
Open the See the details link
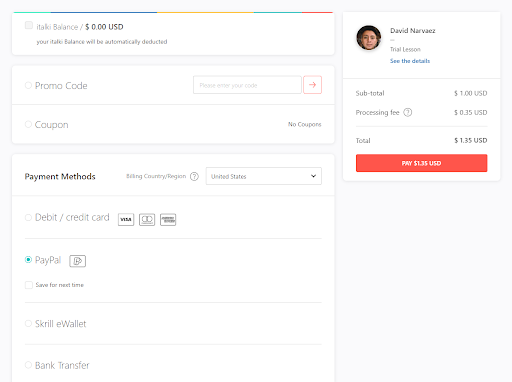(x=410, y=61)
